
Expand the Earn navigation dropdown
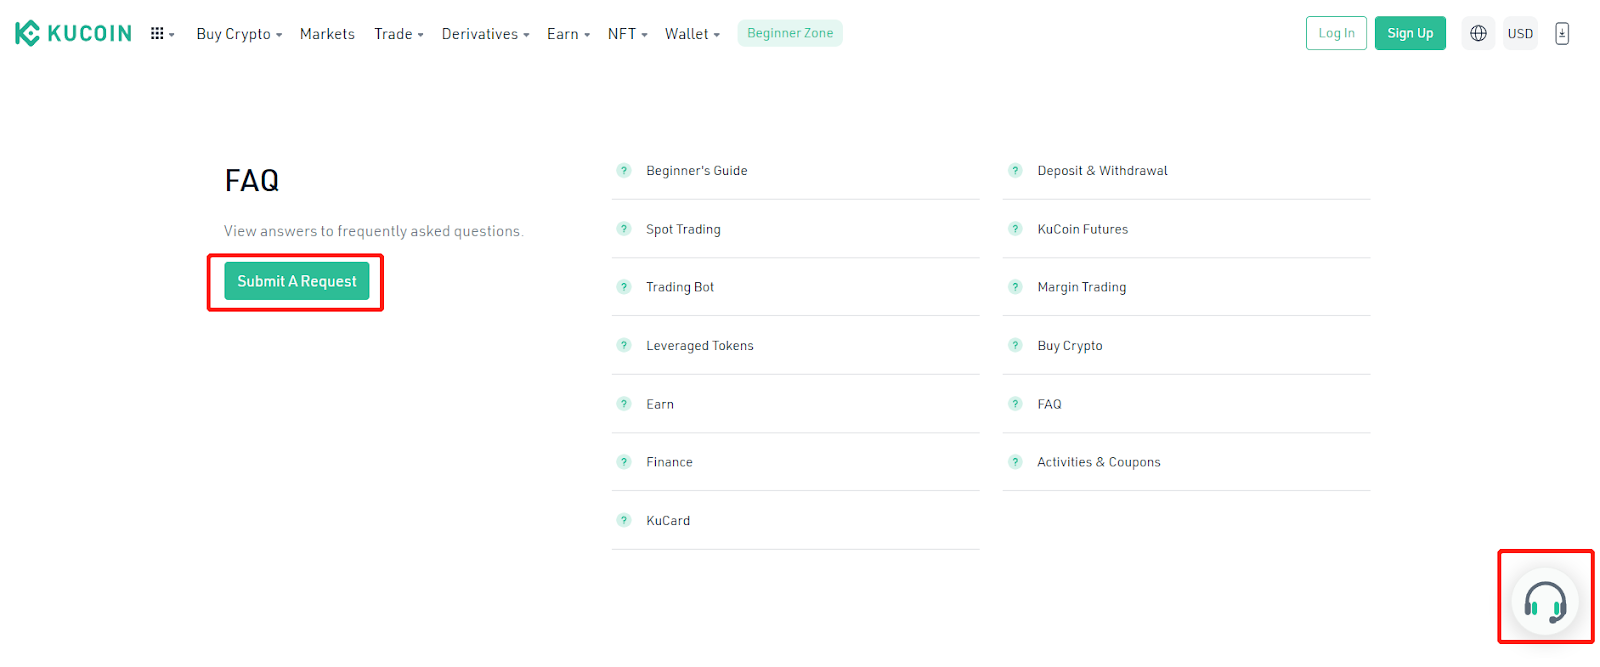click(x=569, y=34)
